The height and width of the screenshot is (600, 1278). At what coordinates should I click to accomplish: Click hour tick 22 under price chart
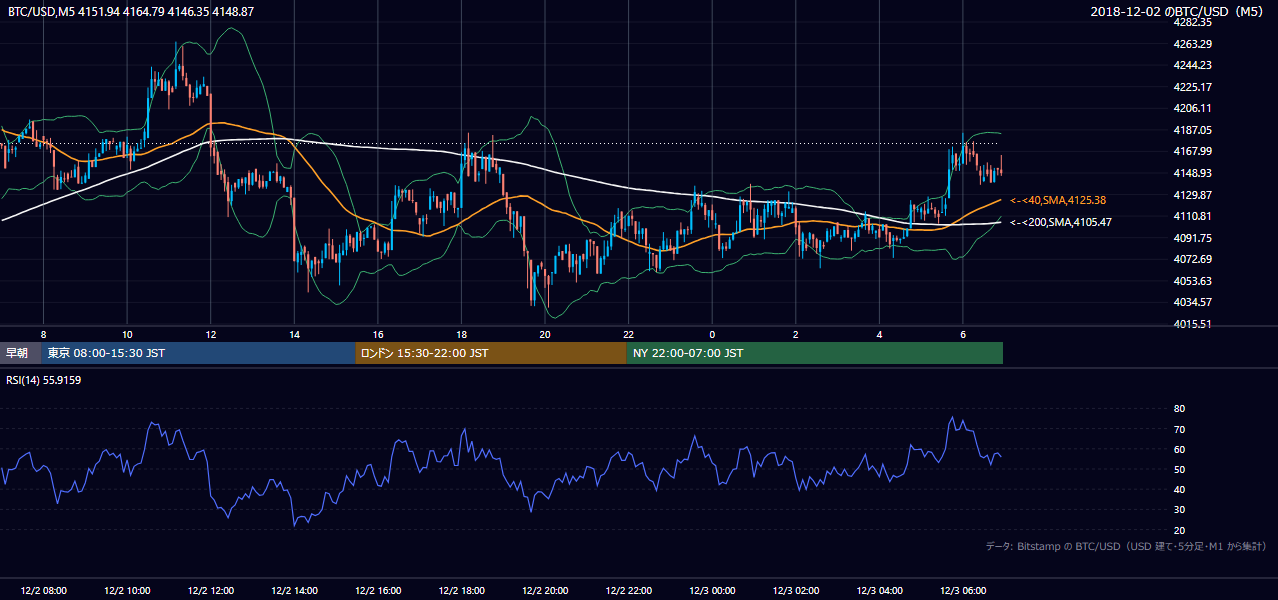pos(628,334)
